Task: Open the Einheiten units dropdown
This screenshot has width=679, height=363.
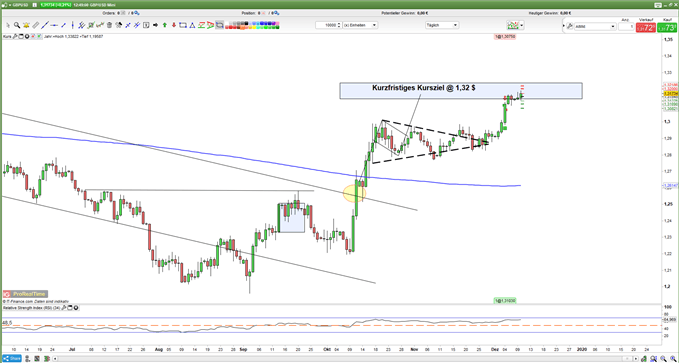Action: pyautogui.click(x=360, y=25)
